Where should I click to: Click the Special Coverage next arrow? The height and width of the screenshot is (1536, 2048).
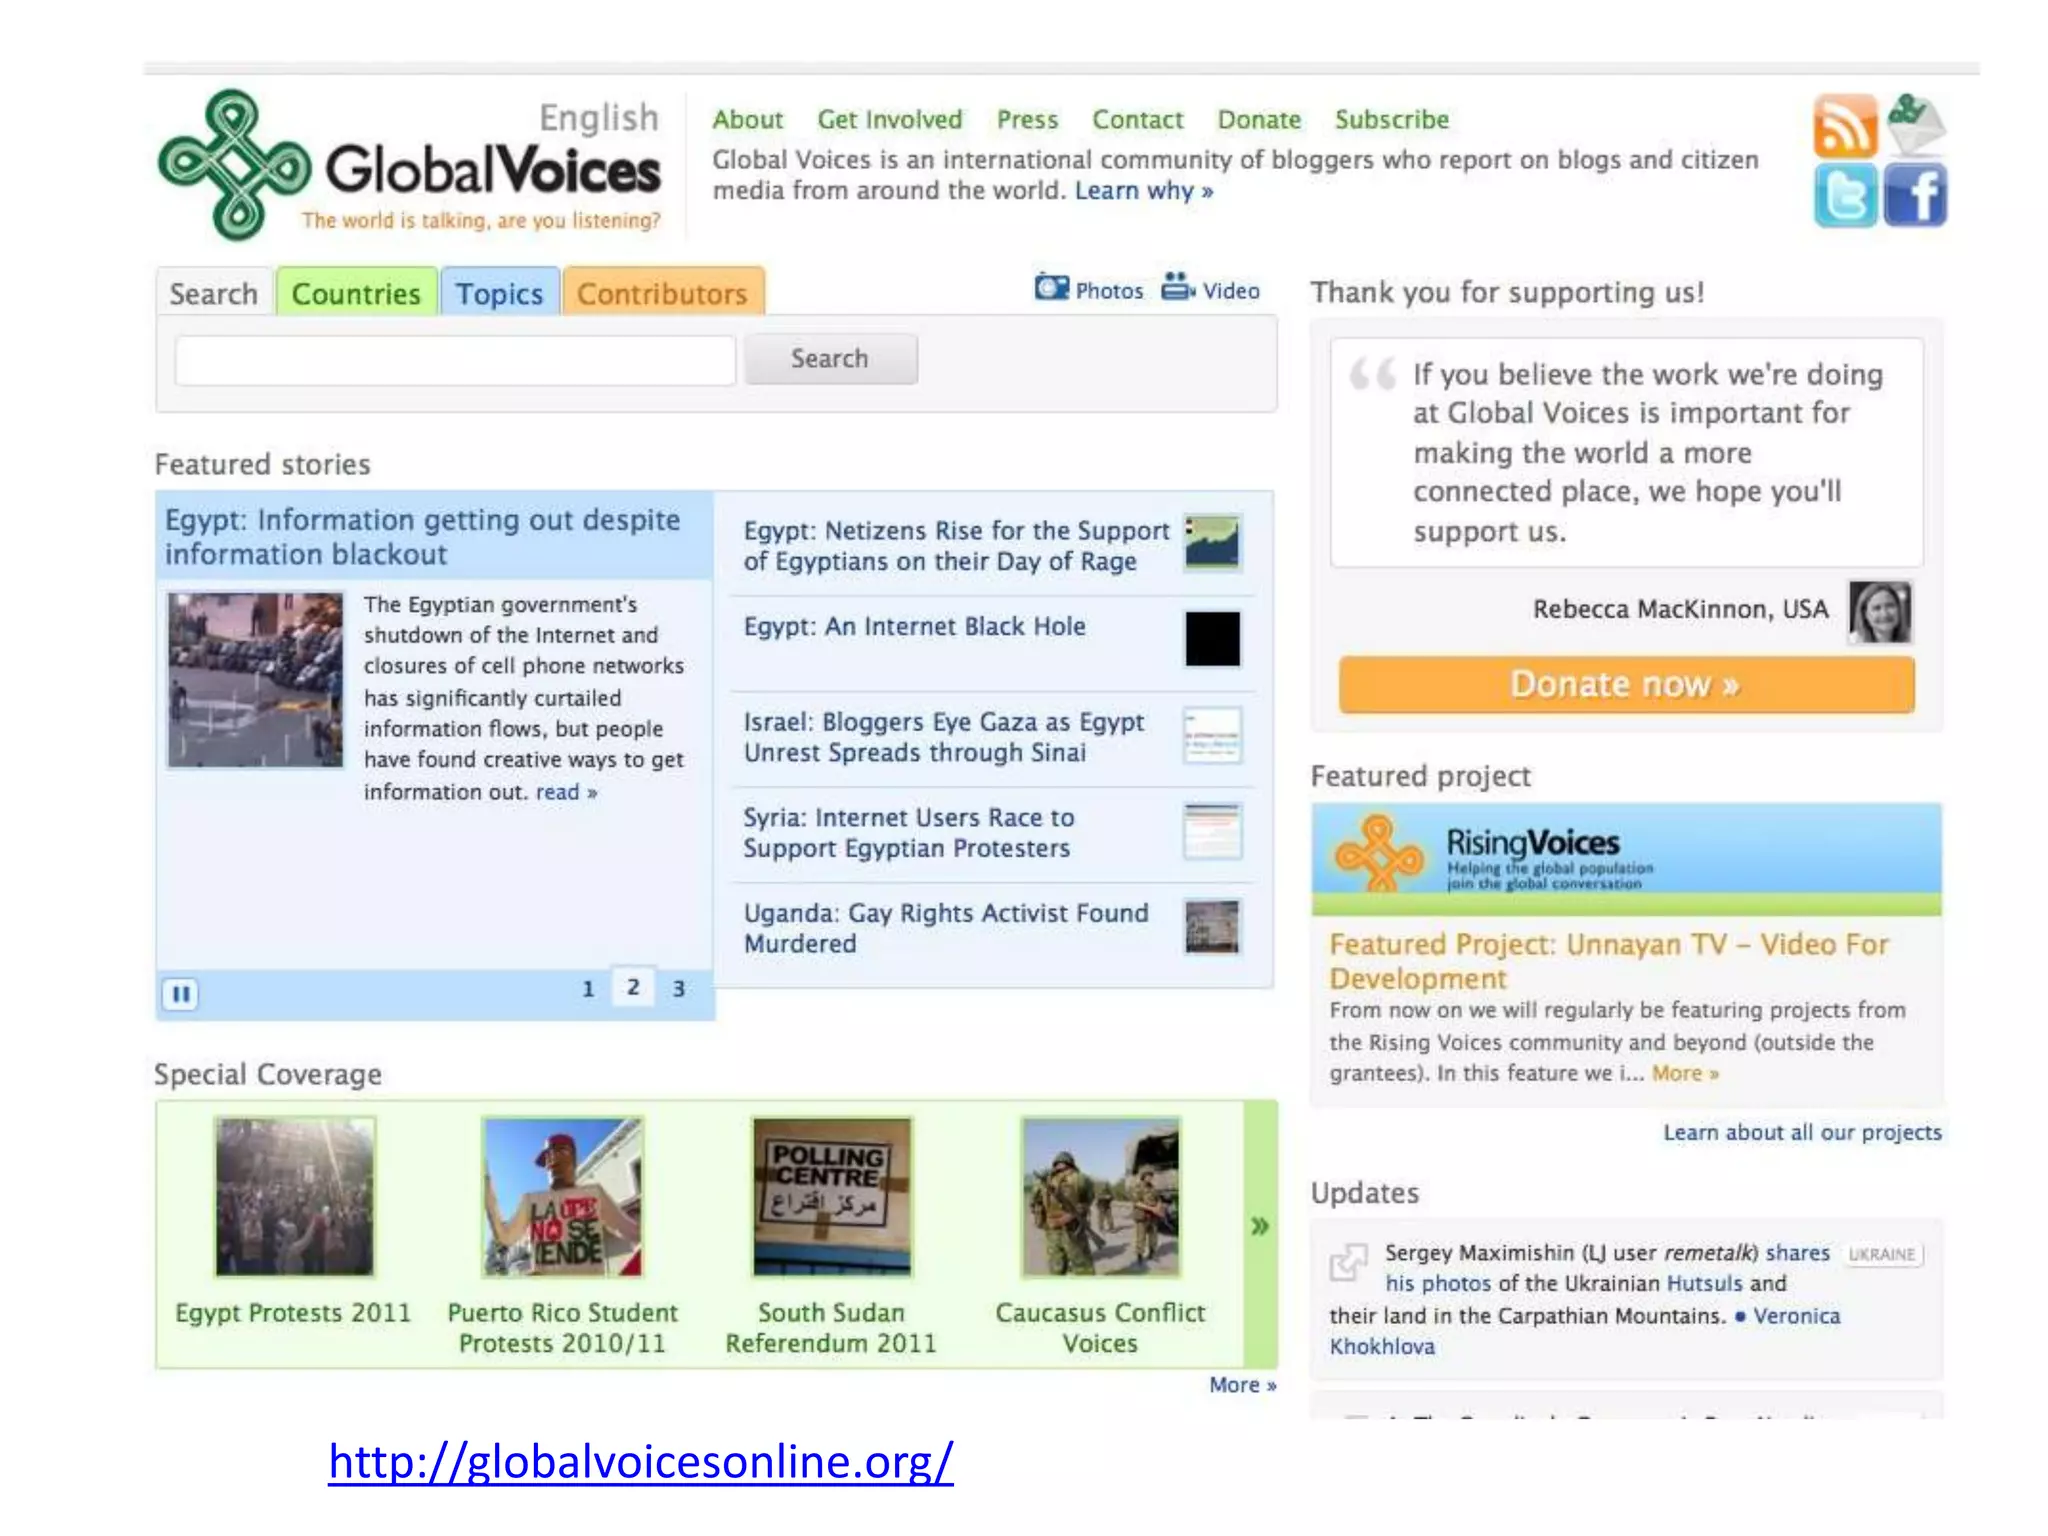pos(1260,1226)
